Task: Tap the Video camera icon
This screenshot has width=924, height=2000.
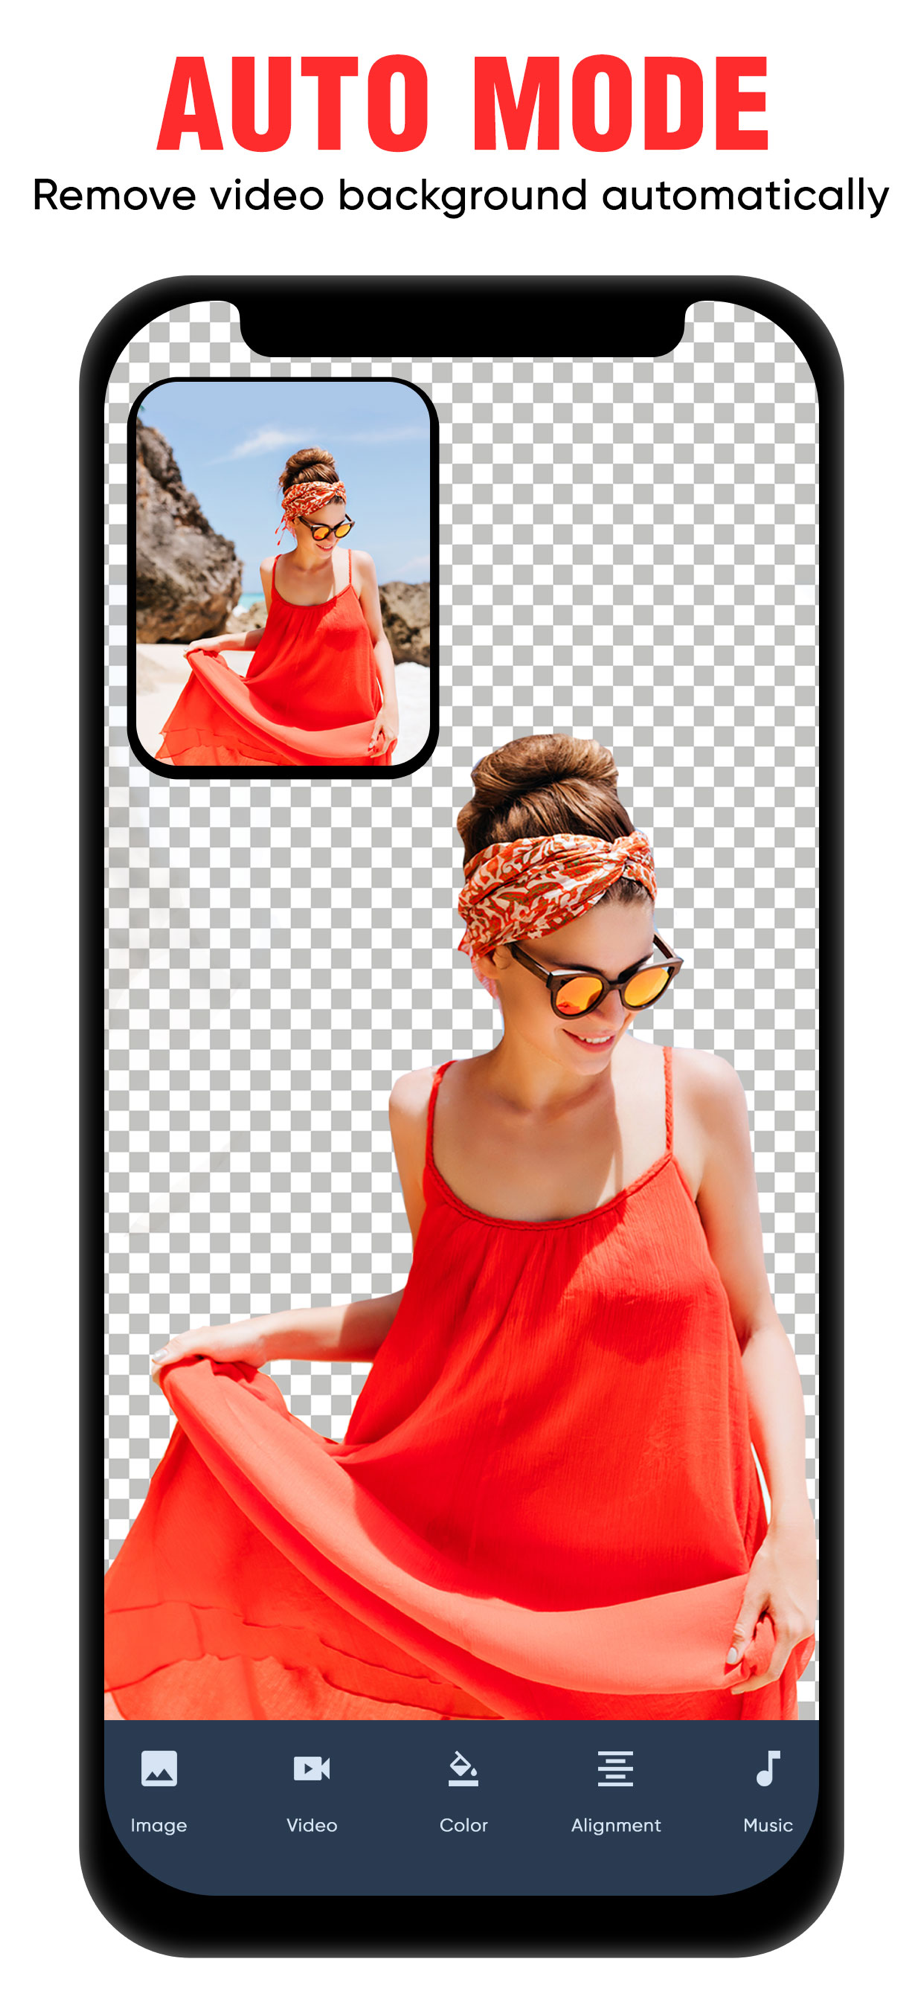Action: click(312, 1768)
